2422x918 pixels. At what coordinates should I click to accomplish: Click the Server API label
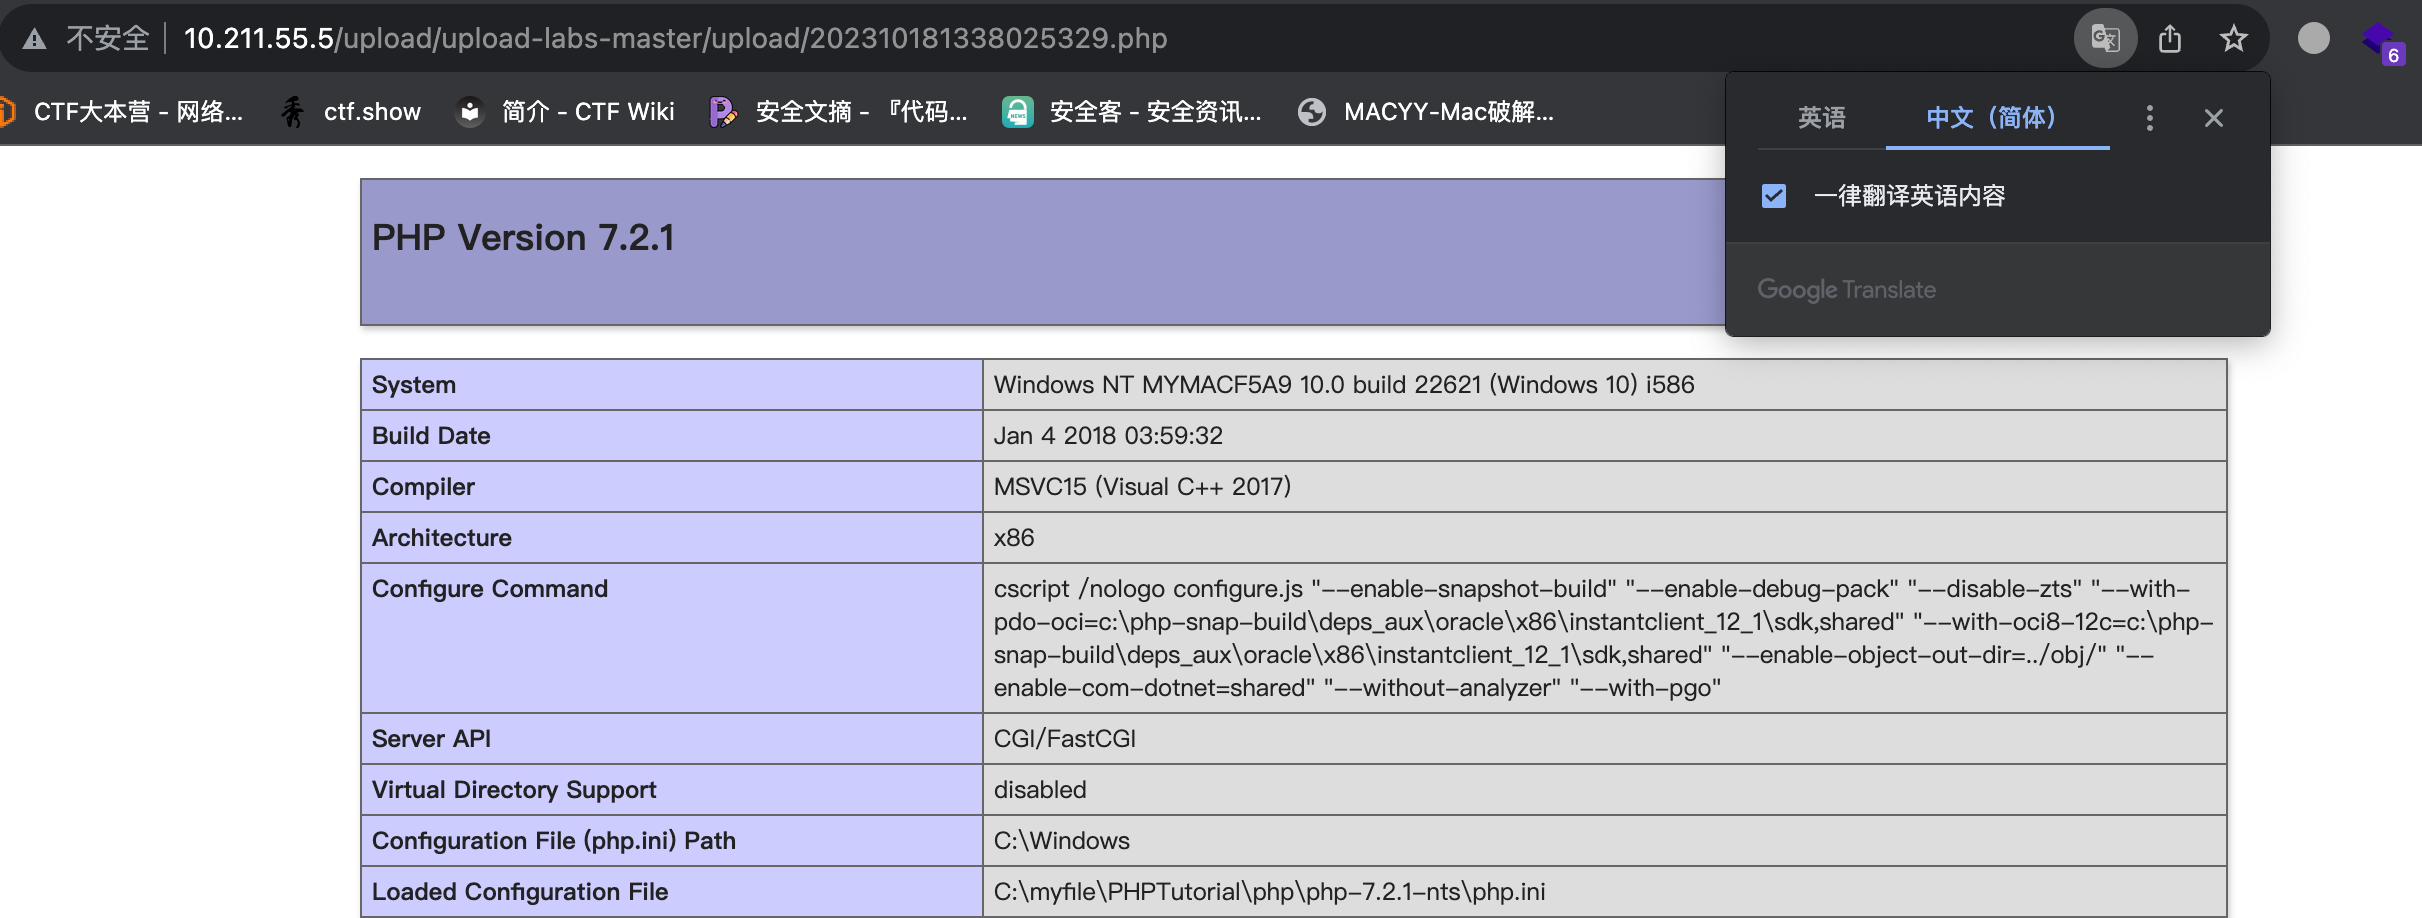coord(431,739)
